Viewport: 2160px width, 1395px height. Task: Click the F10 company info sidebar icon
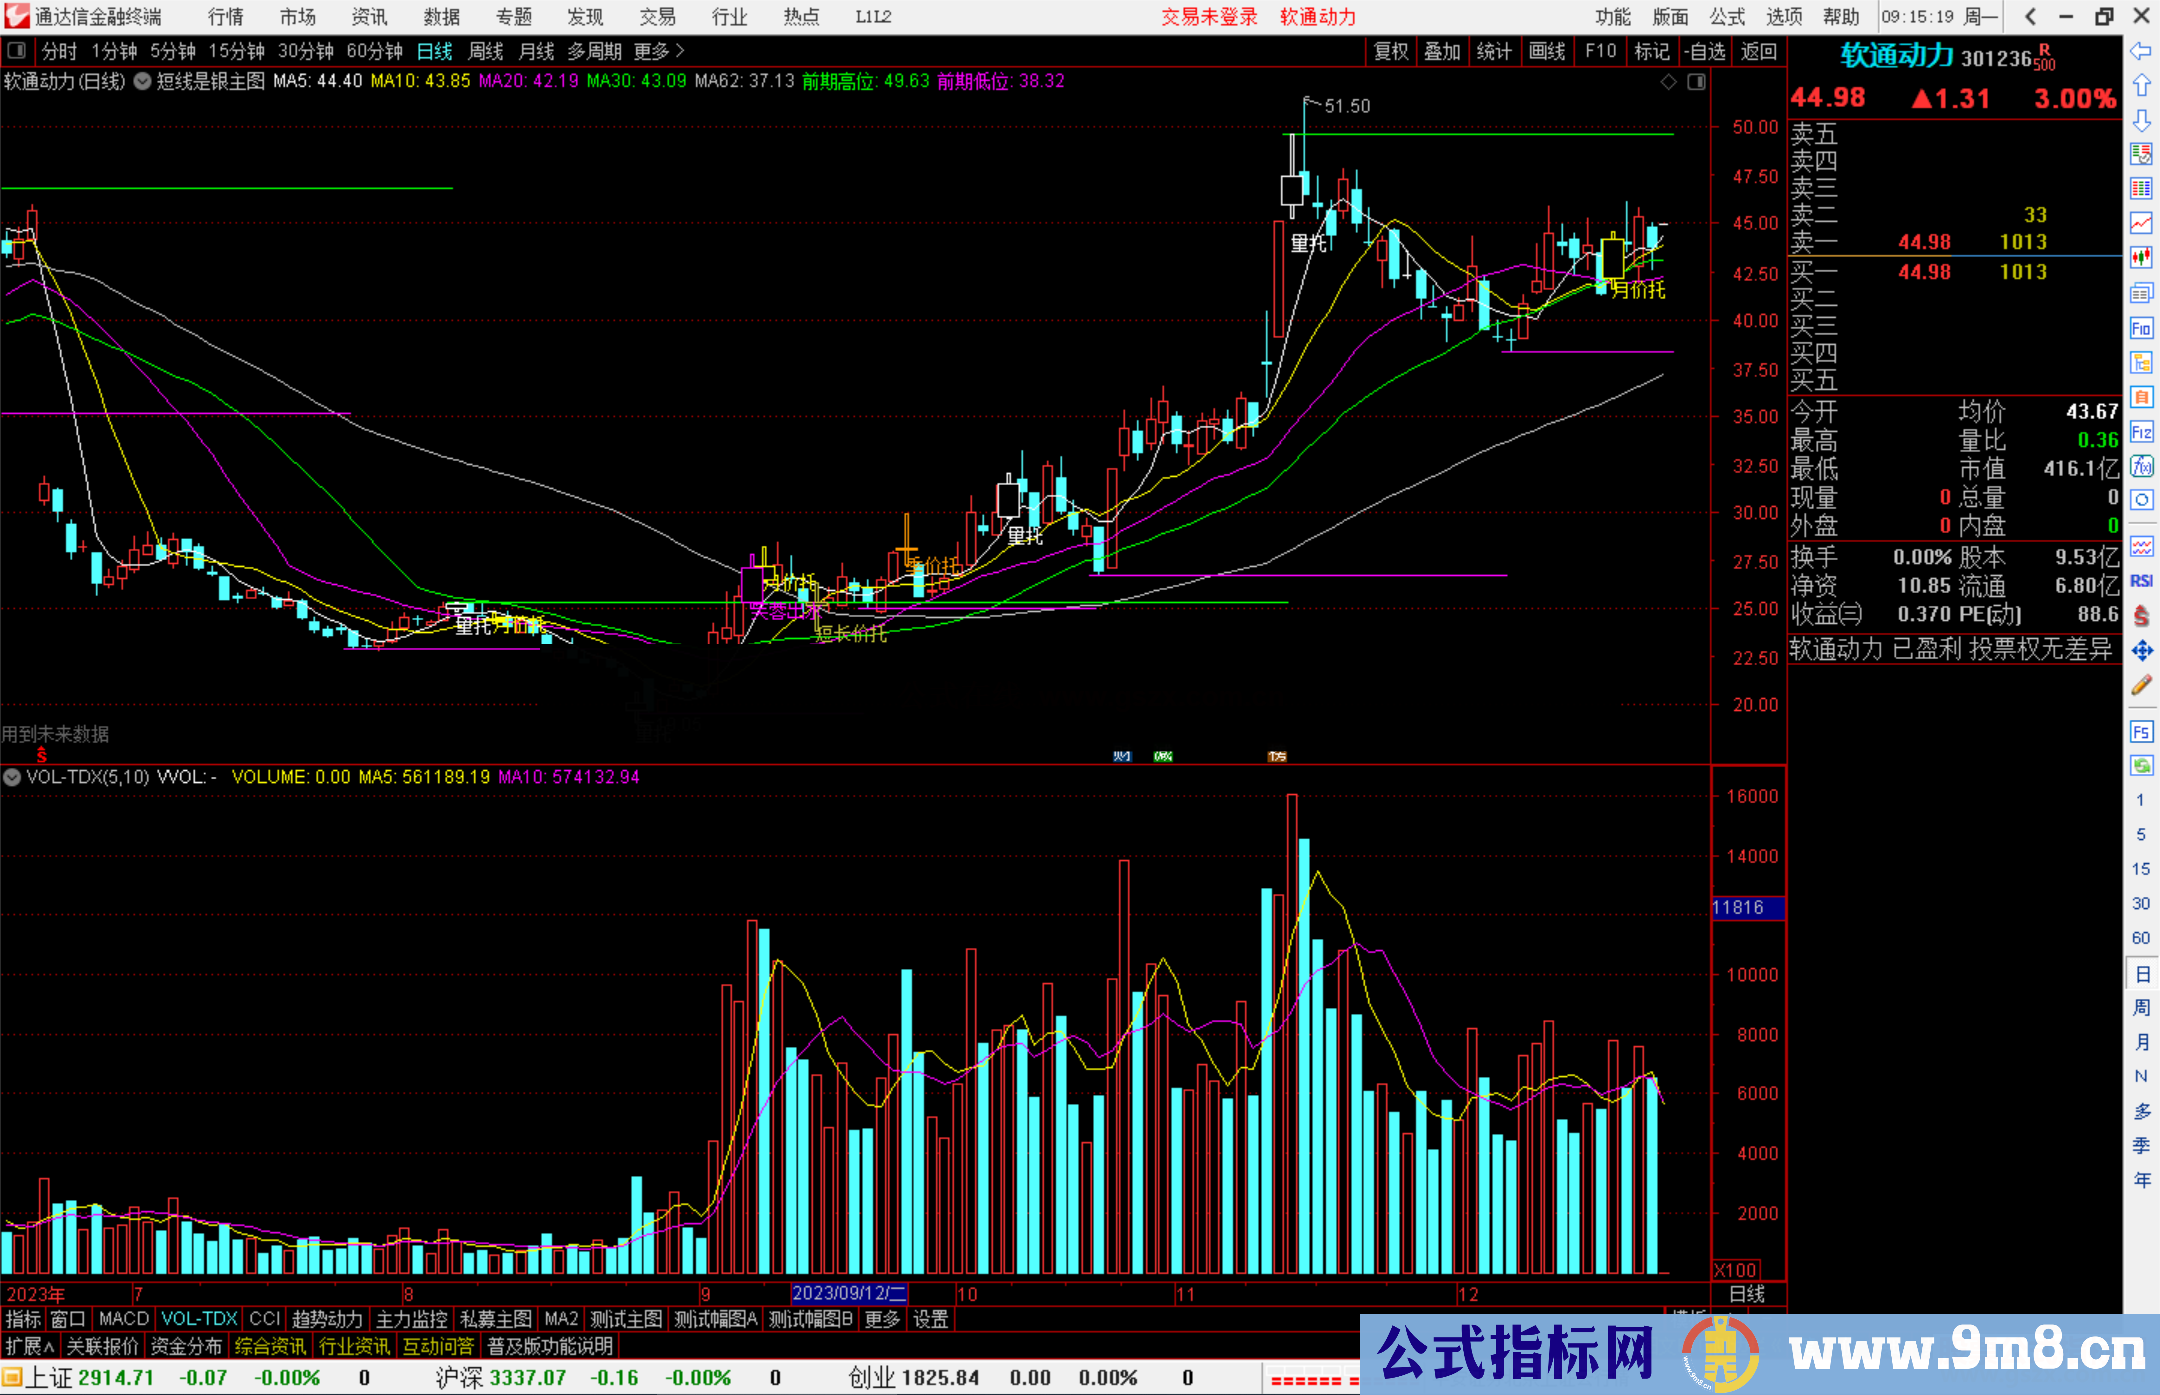pyautogui.click(x=2141, y=329)
